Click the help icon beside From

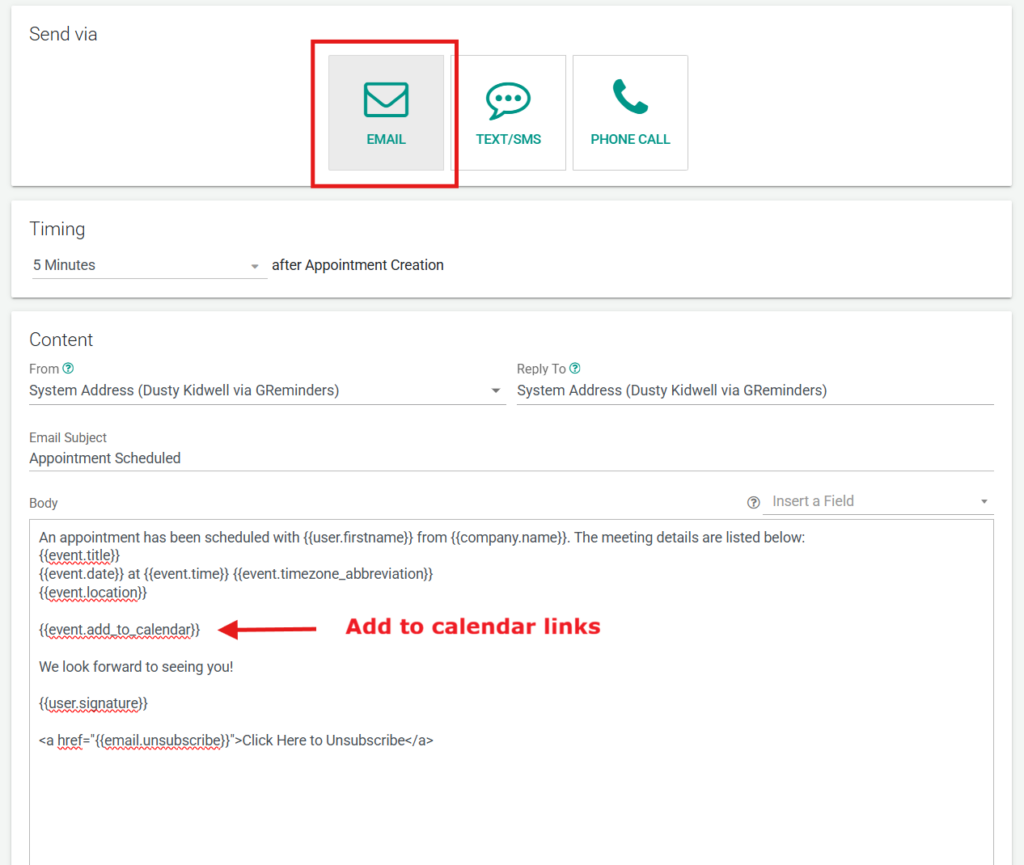point(68,369)
